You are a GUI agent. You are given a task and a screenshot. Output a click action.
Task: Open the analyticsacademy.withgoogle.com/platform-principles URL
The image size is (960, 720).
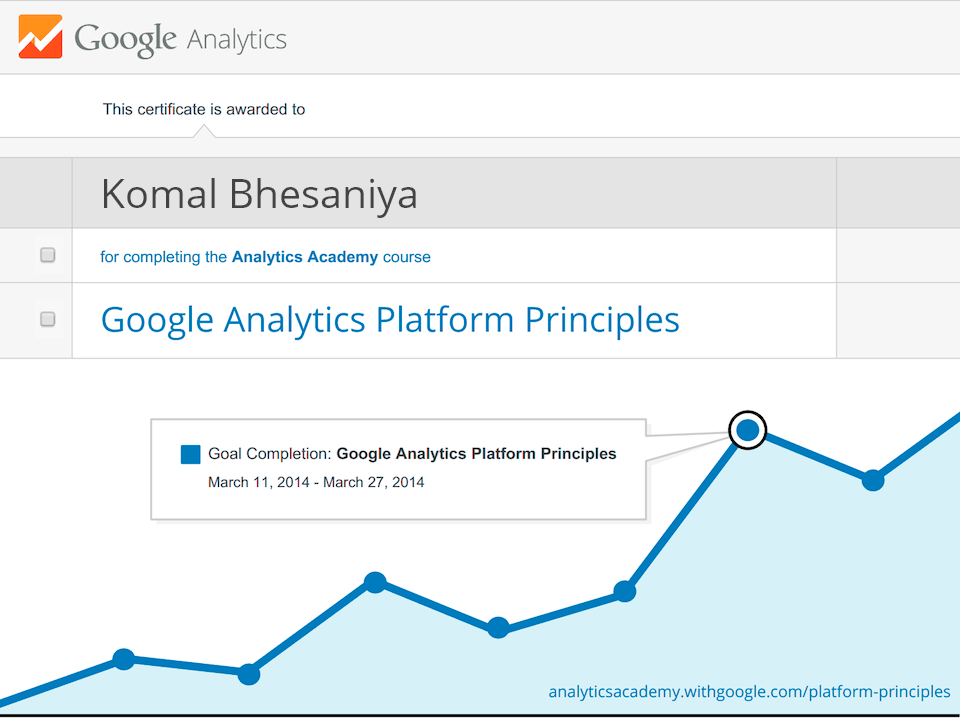(x=749, y=692)
